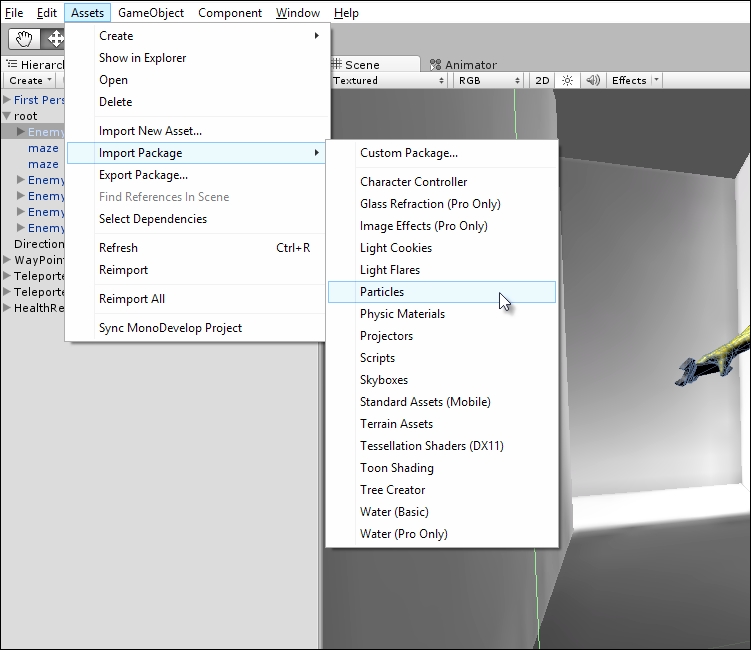Open the Create submenu in Assets

pos(197,36)
